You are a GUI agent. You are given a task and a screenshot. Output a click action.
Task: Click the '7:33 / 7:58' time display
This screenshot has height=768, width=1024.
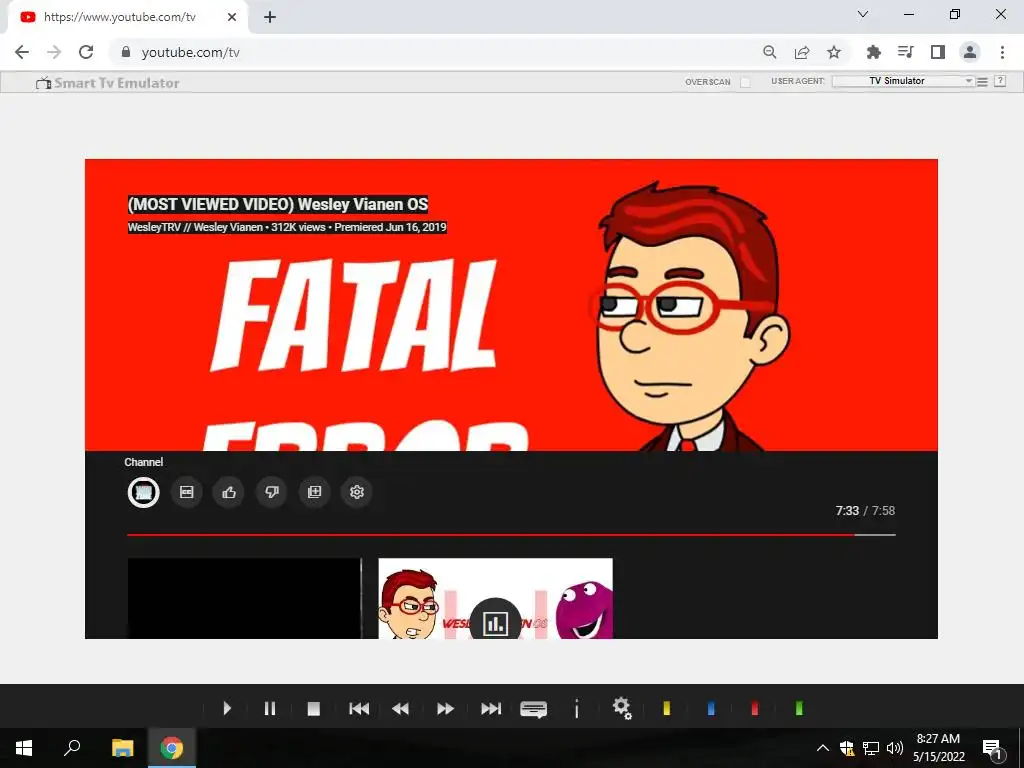tap(865, 511)
